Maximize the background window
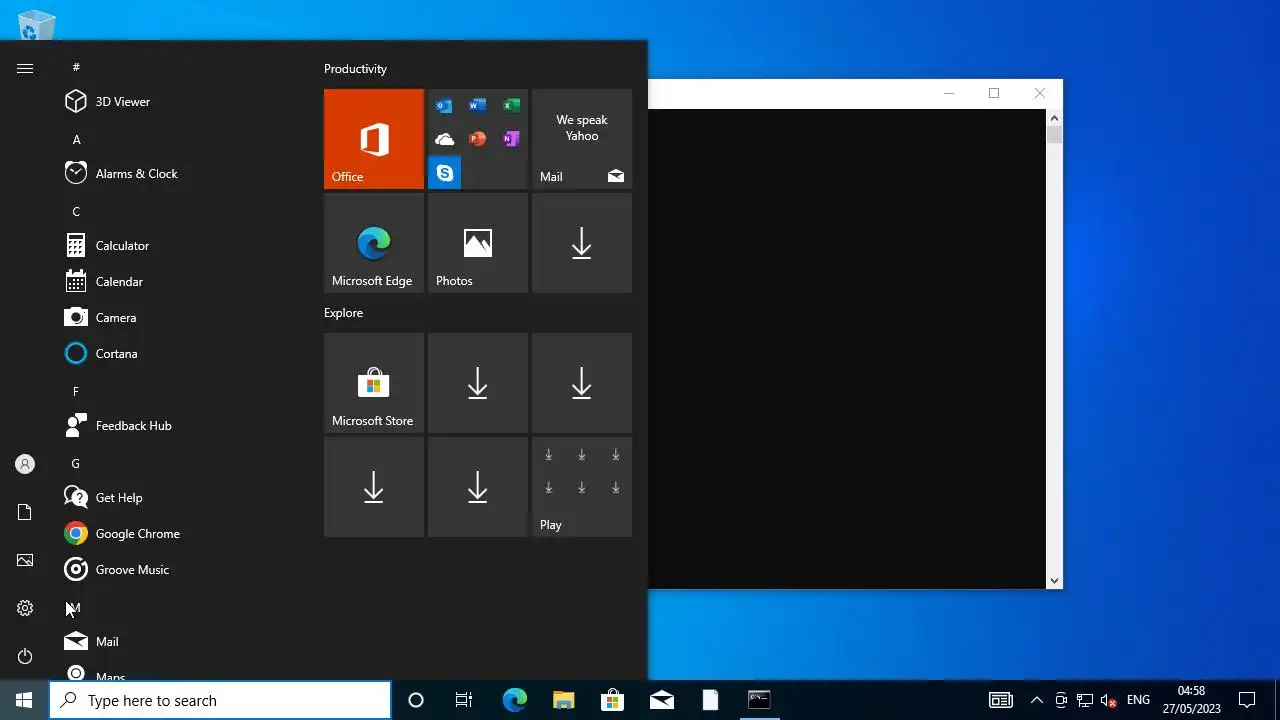This screenshot has height=720, width=1280. pos(994,93)
